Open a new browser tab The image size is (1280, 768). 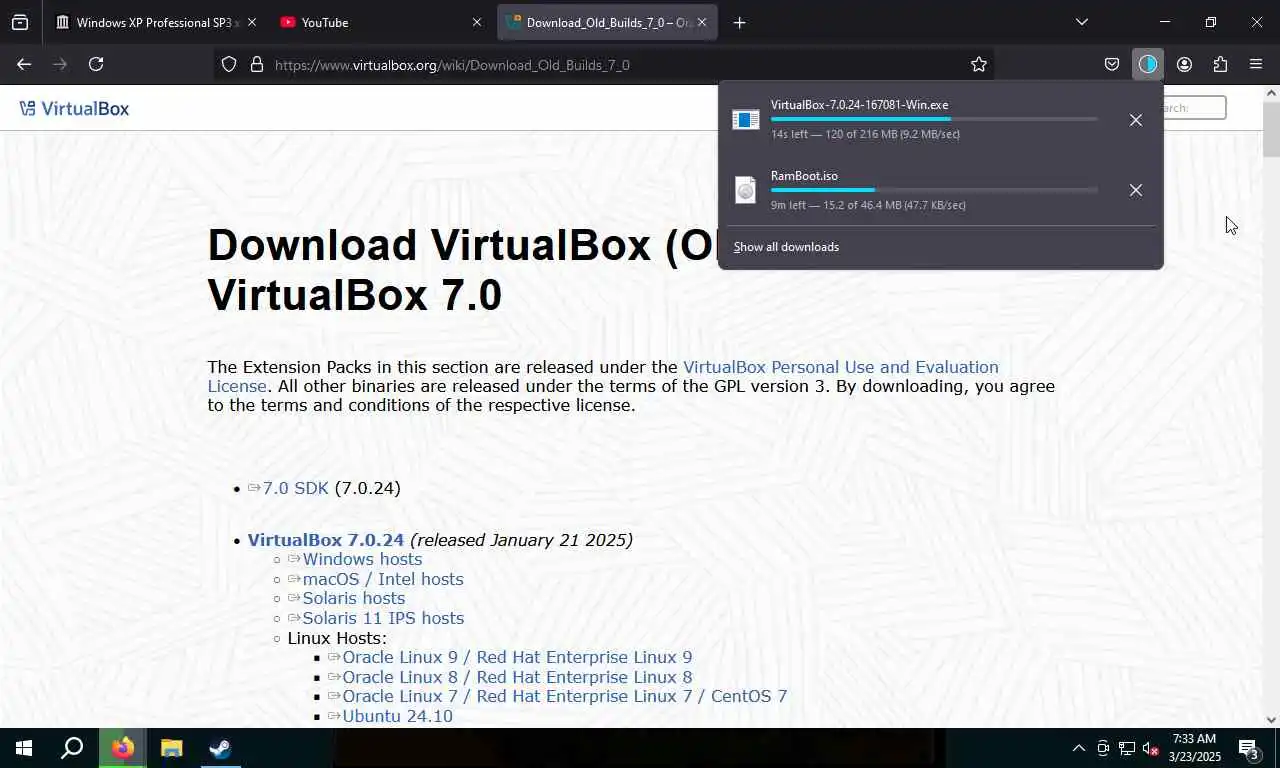739,22
